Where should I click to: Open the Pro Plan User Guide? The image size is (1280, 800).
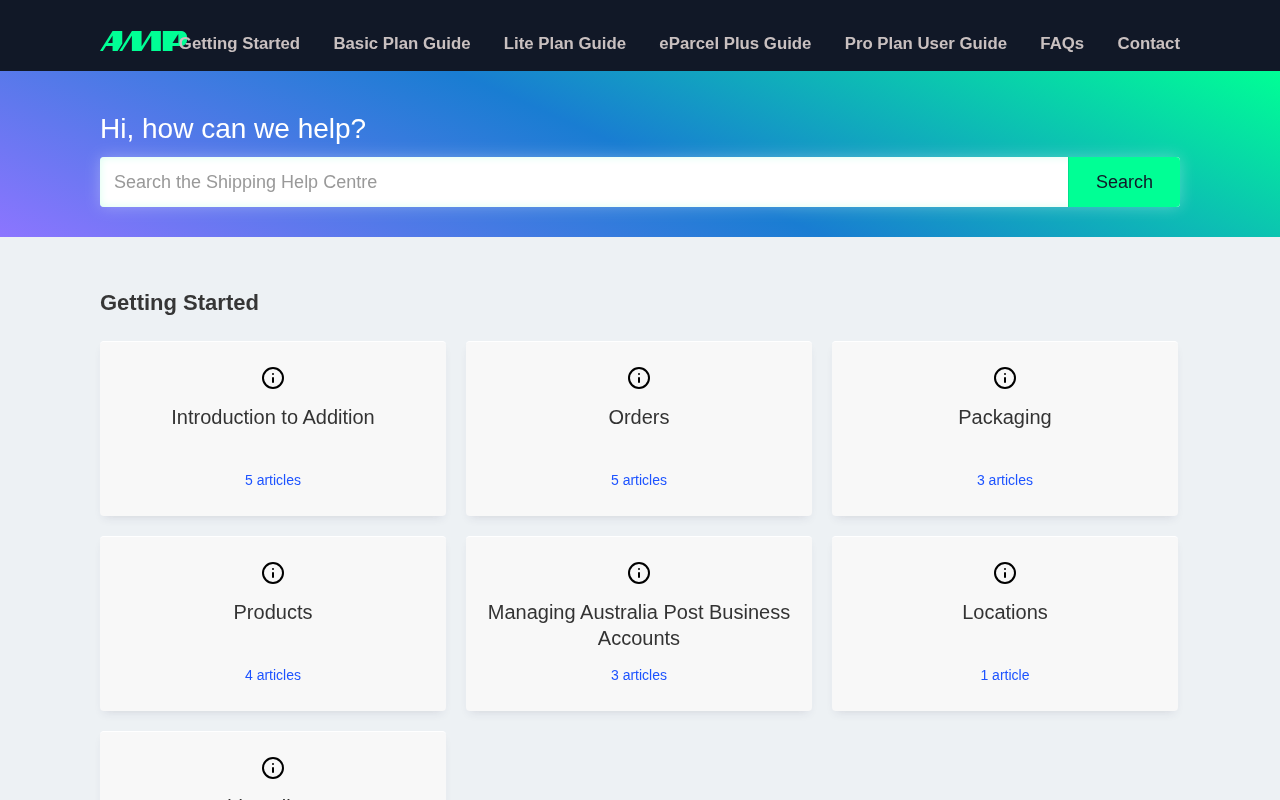926,44
